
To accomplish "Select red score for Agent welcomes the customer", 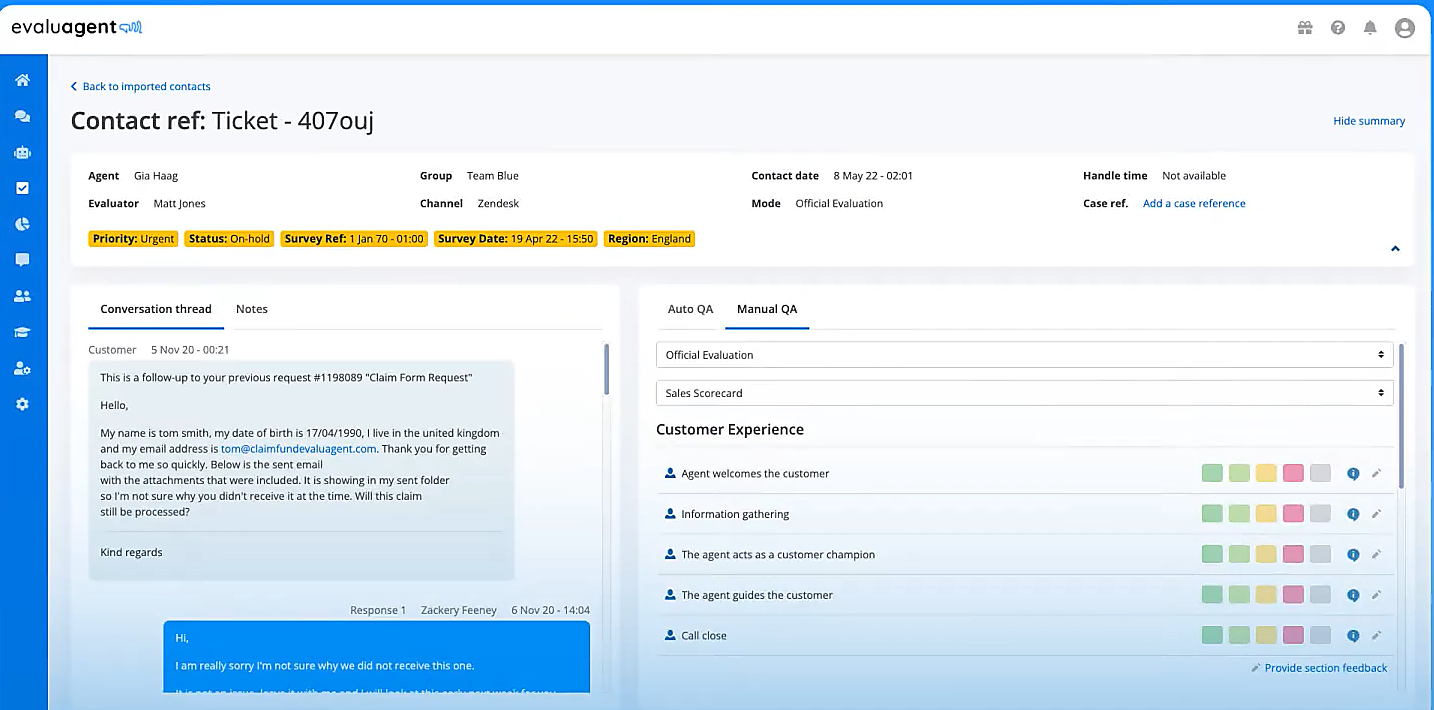I will pos(1293,473).
